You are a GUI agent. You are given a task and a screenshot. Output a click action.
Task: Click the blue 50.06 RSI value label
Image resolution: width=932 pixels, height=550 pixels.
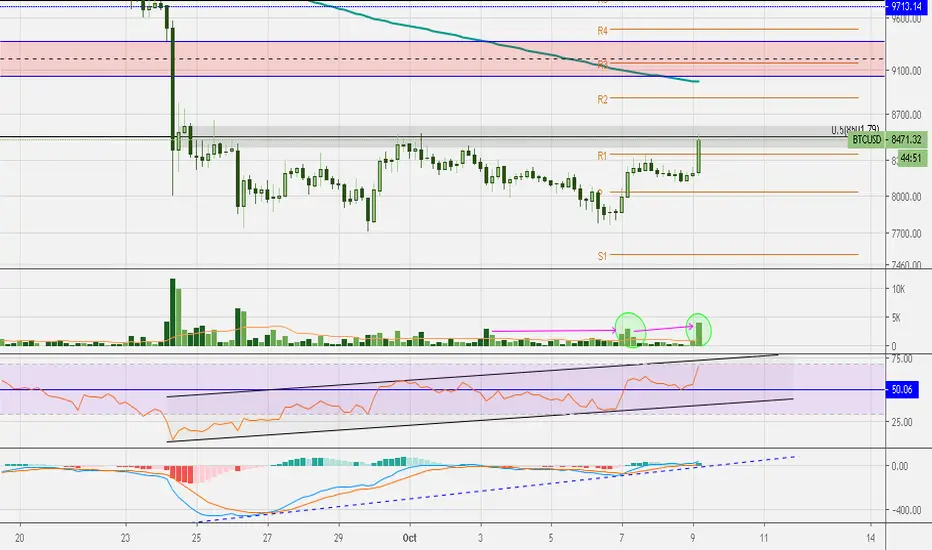pyautogui.click(x=902, y=389)
